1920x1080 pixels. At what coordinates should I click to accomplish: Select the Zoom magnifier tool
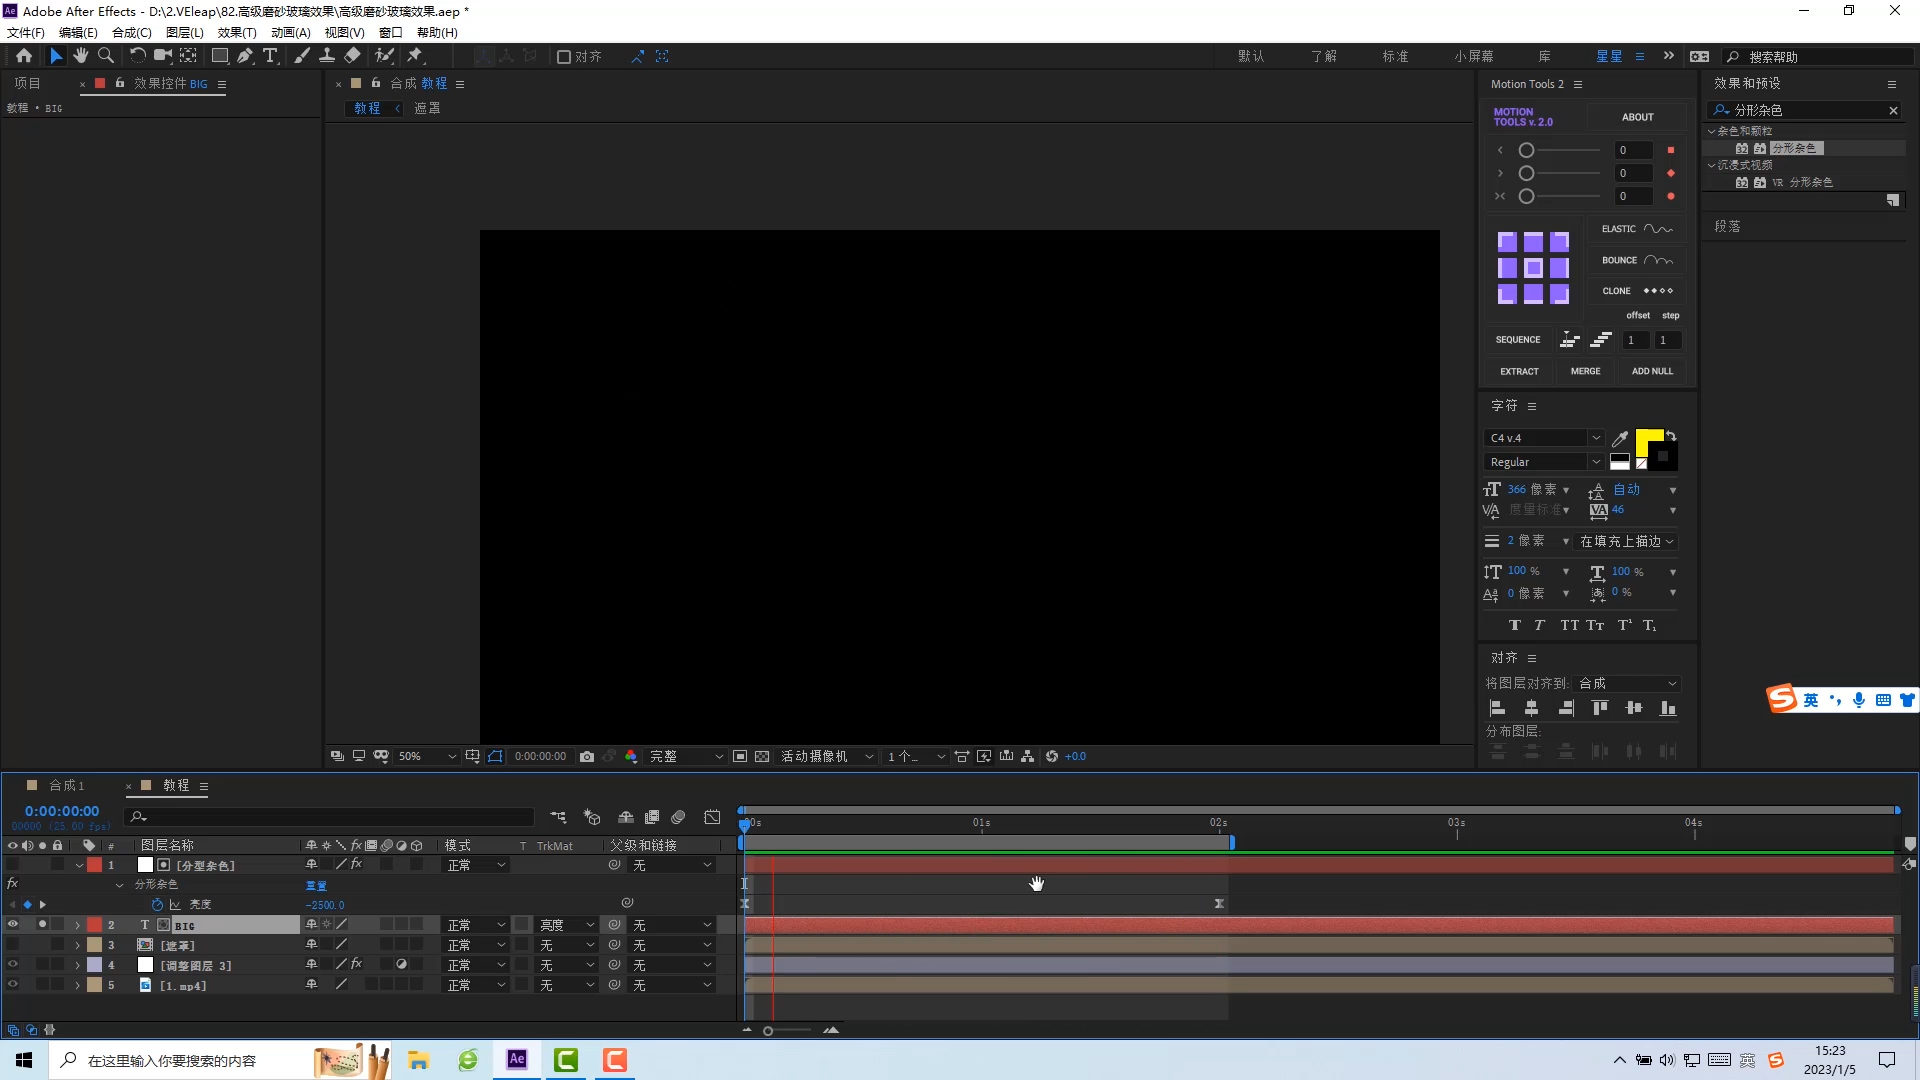click(106, 56)
